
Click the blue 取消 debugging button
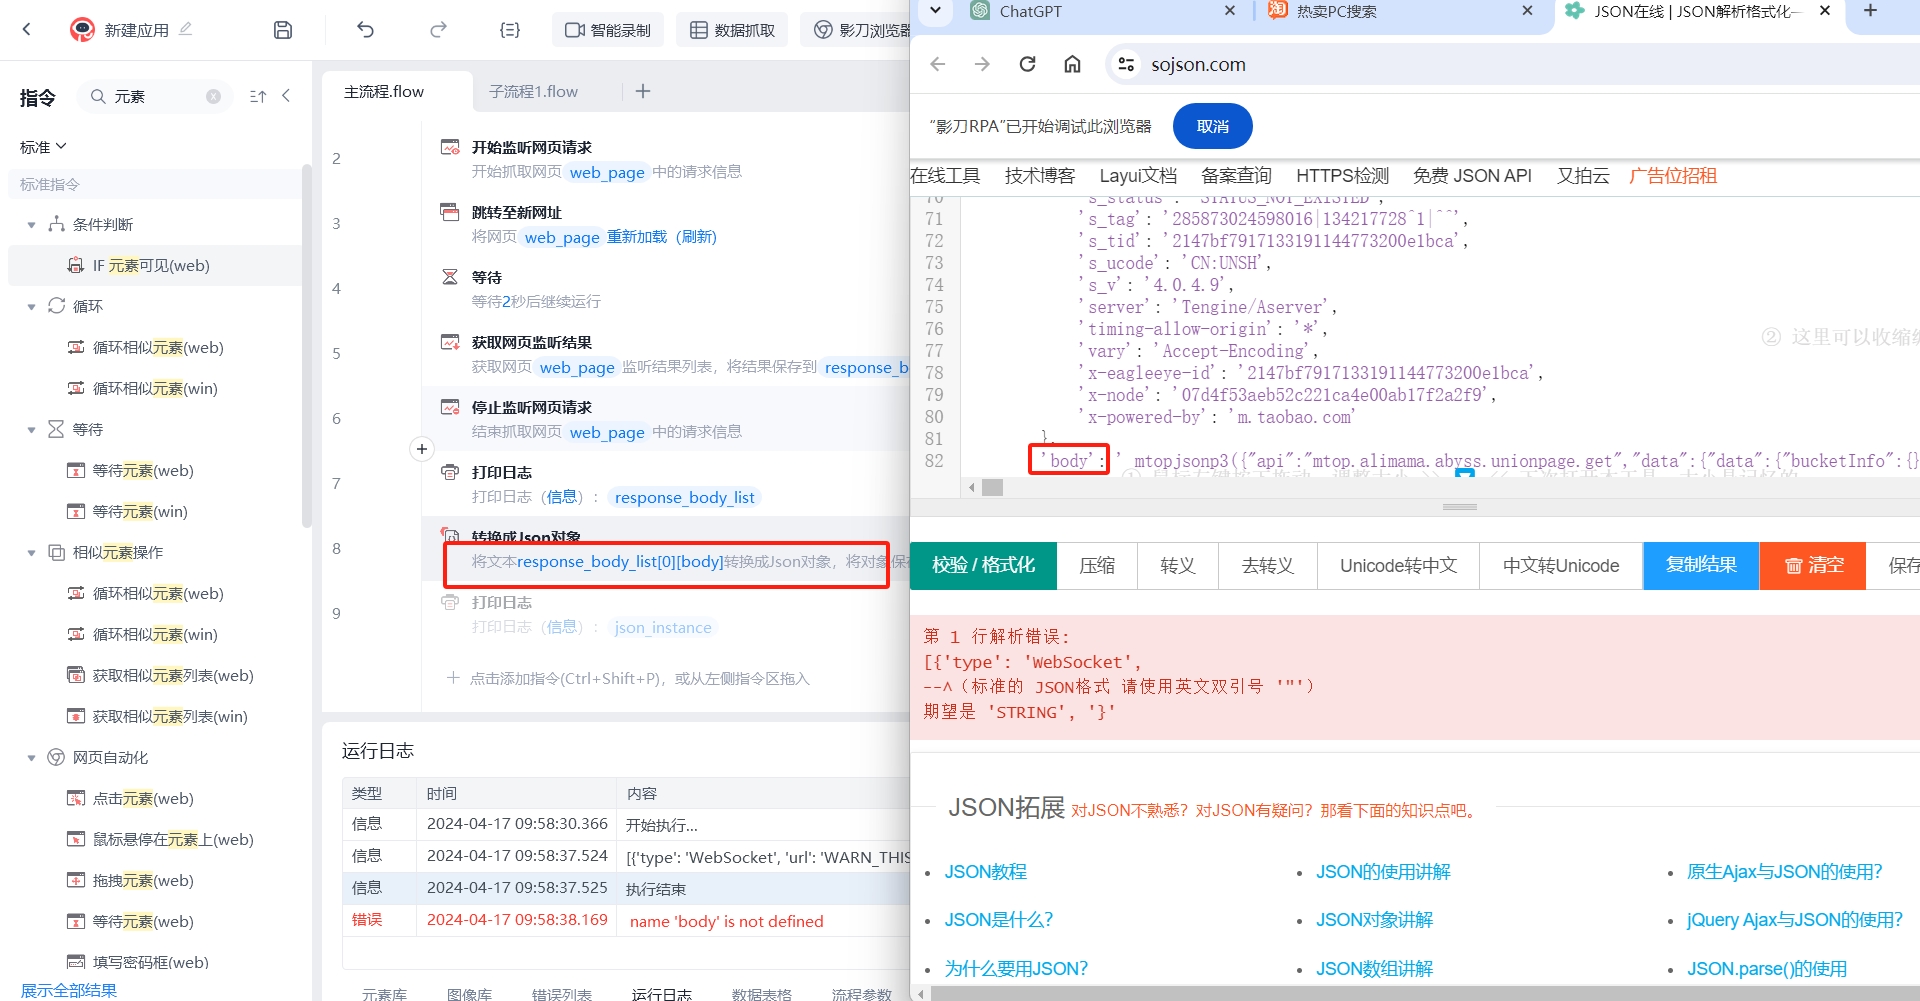tap(1212, 127)
